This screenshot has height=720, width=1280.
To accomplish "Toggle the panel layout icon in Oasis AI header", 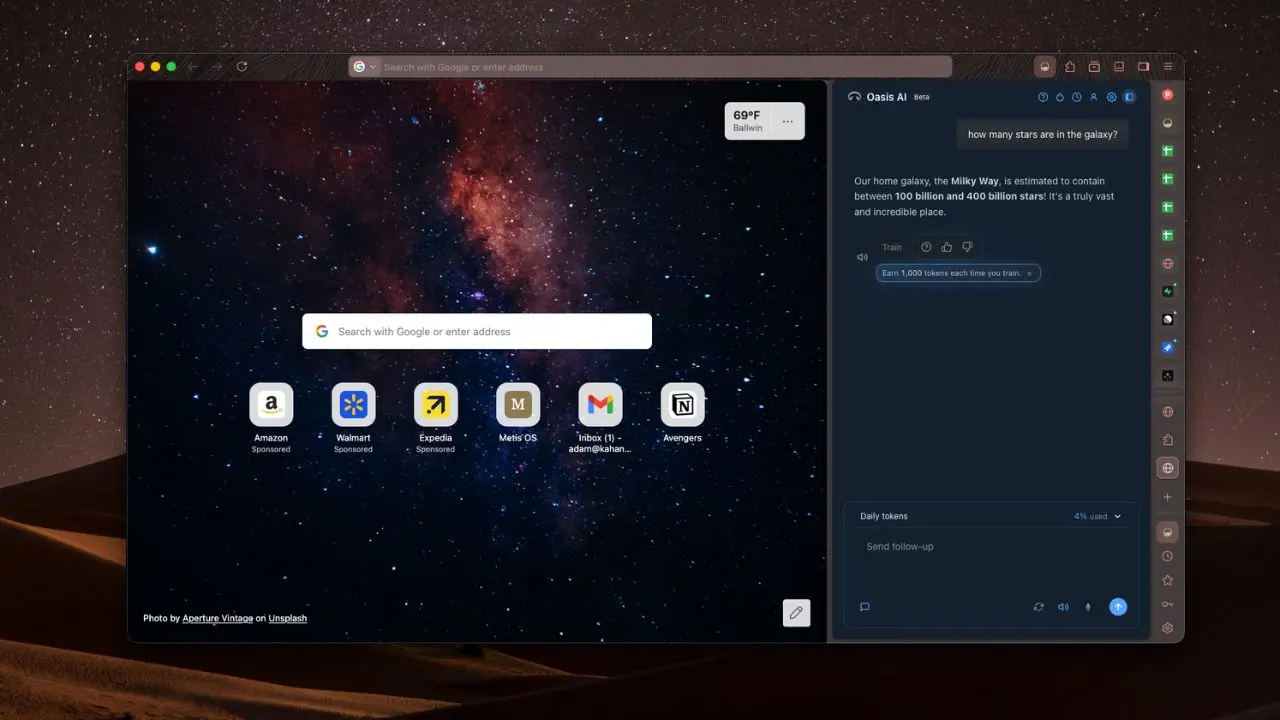I will point(1129,97).
